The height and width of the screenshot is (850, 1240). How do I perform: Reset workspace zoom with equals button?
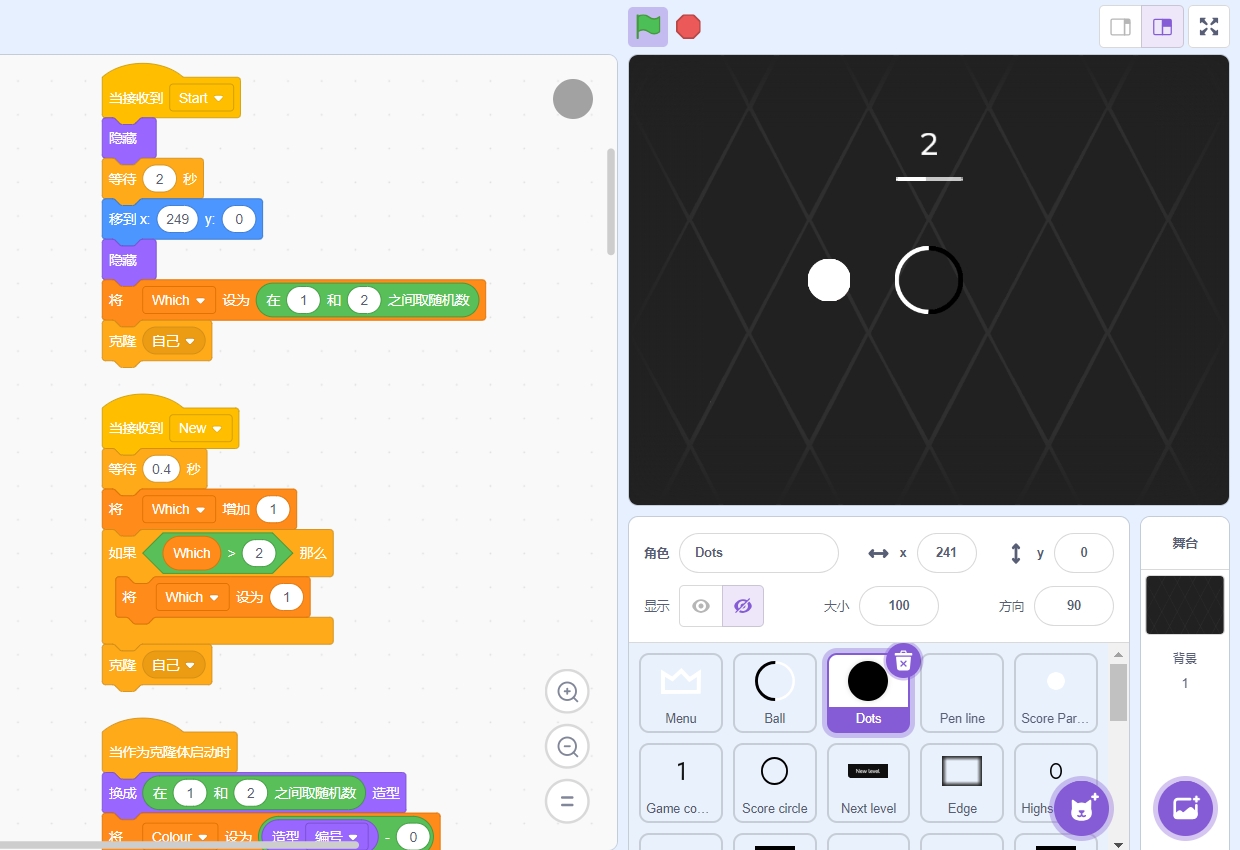click(567, 801)
